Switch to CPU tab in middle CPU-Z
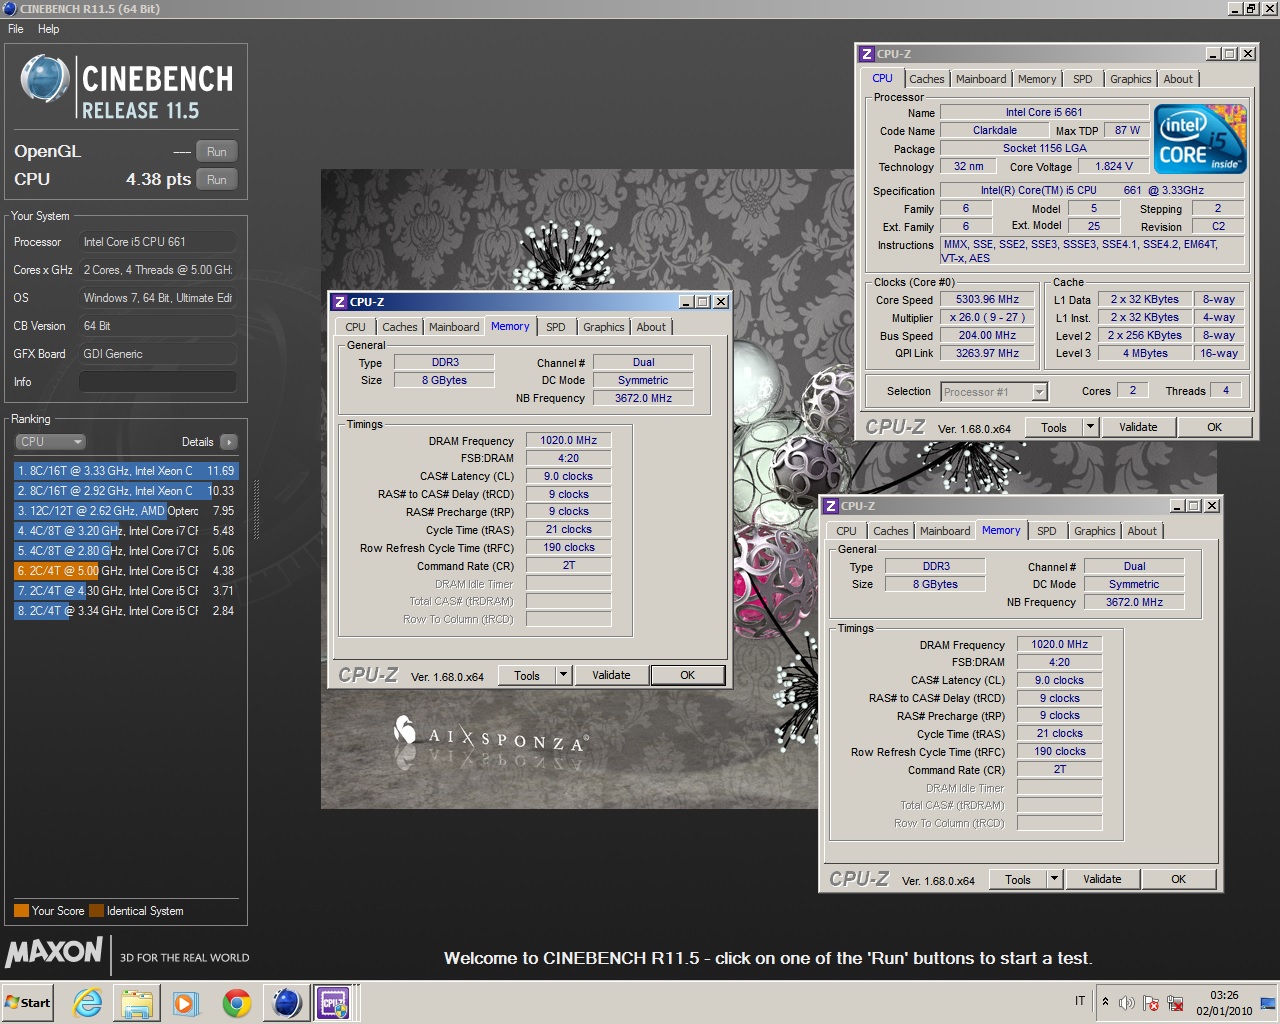The height and width of the screenshot is (1024, 1280). tap(355, 327)
